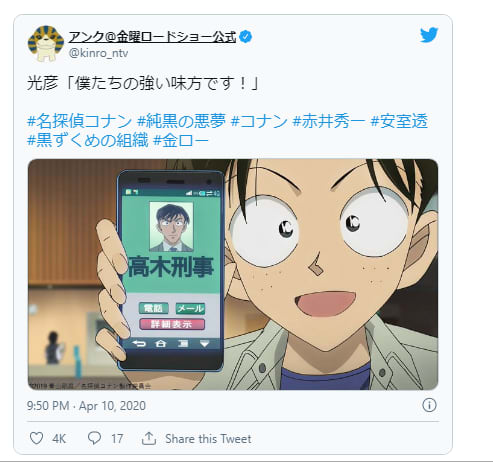
Task: Click the 17 replies count
Action: tap(117, 439)
